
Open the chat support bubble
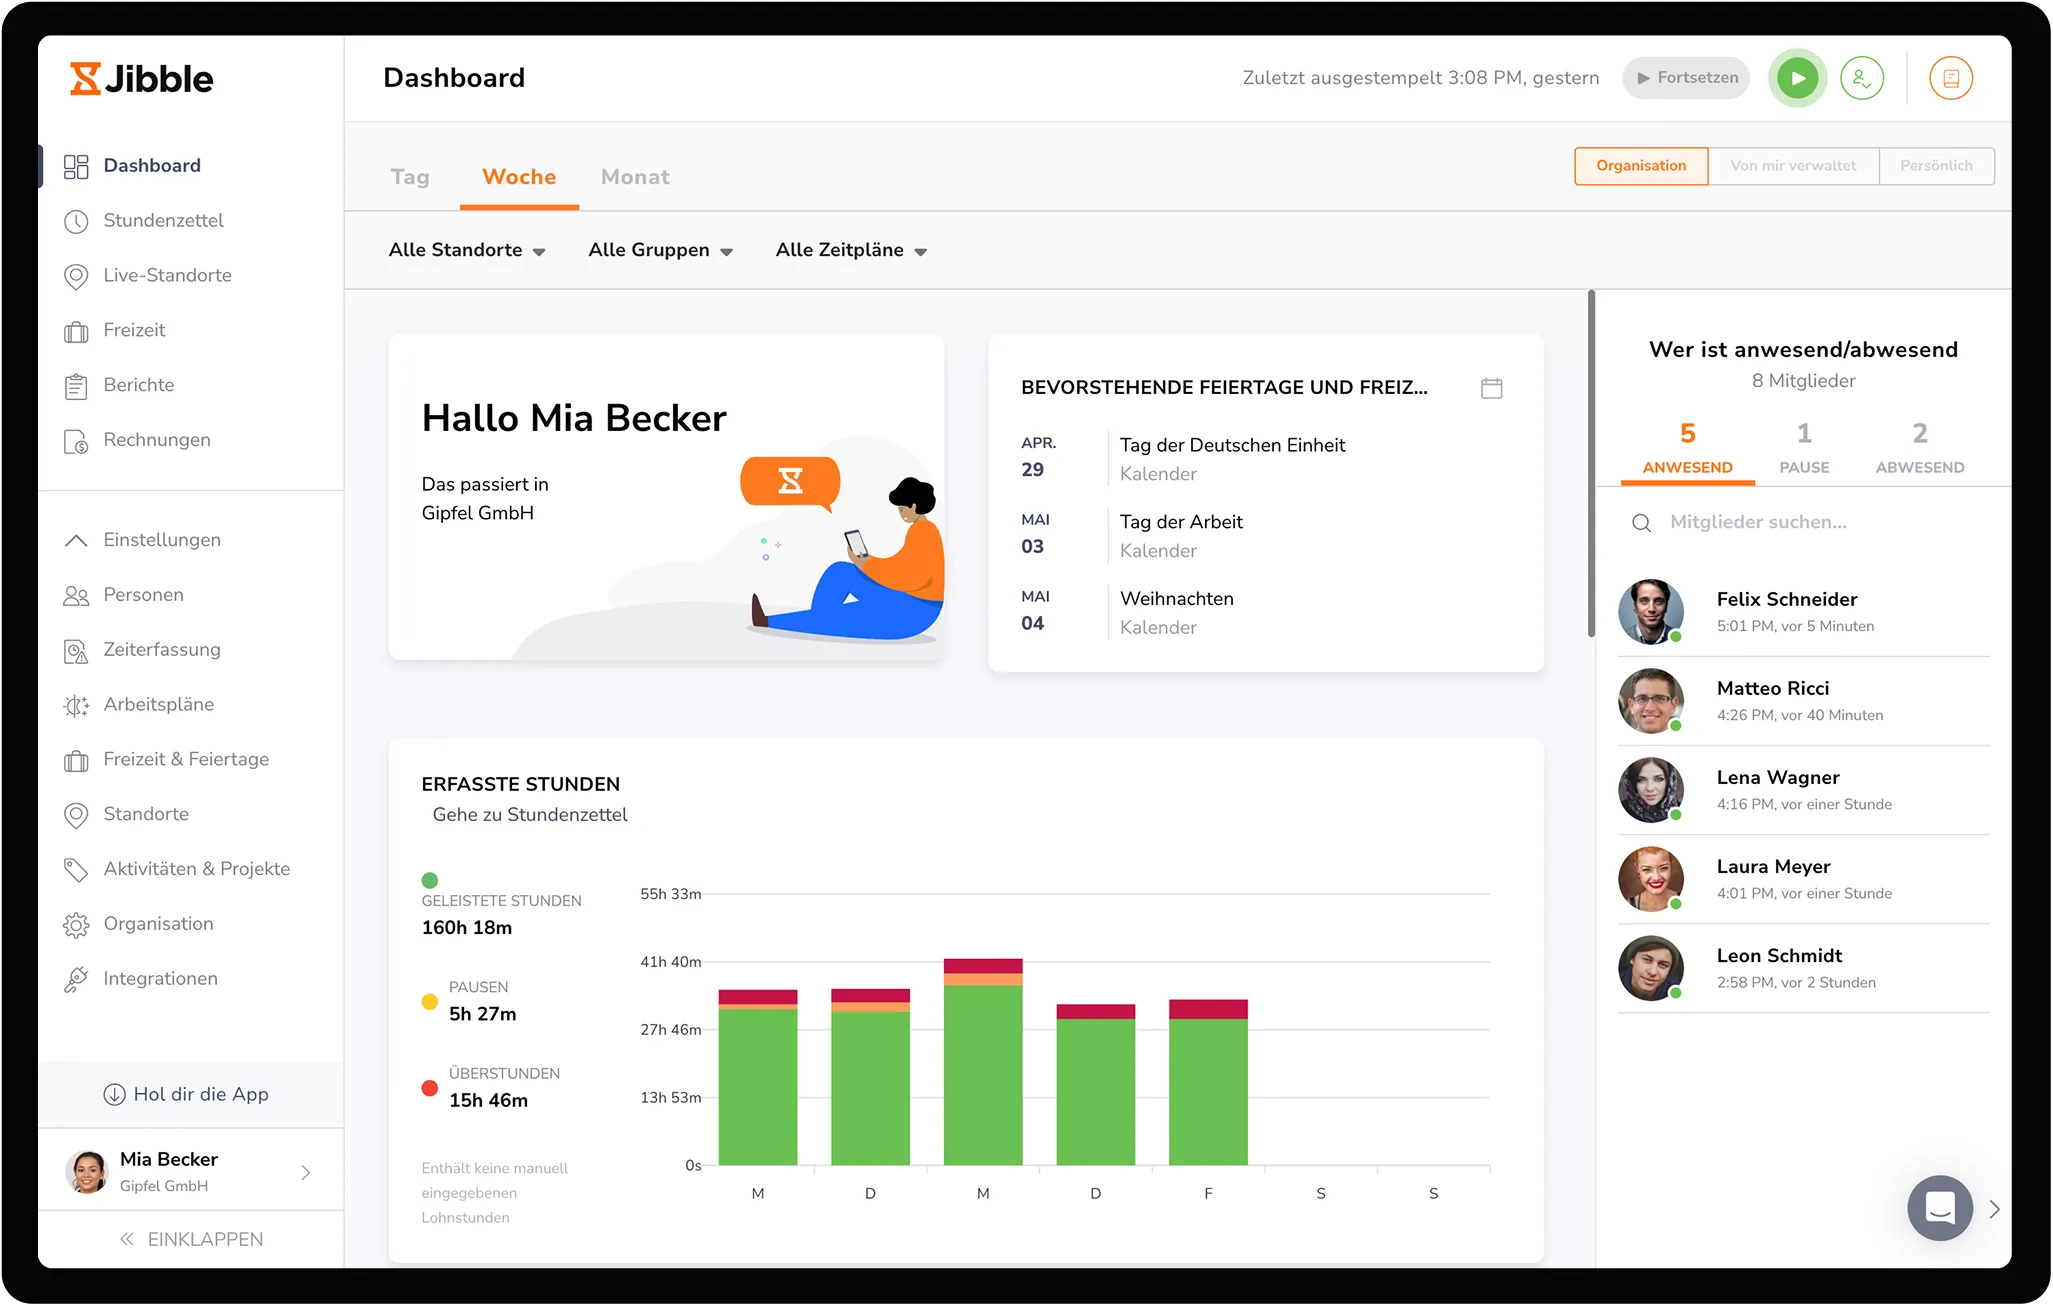point(1939,1208)
